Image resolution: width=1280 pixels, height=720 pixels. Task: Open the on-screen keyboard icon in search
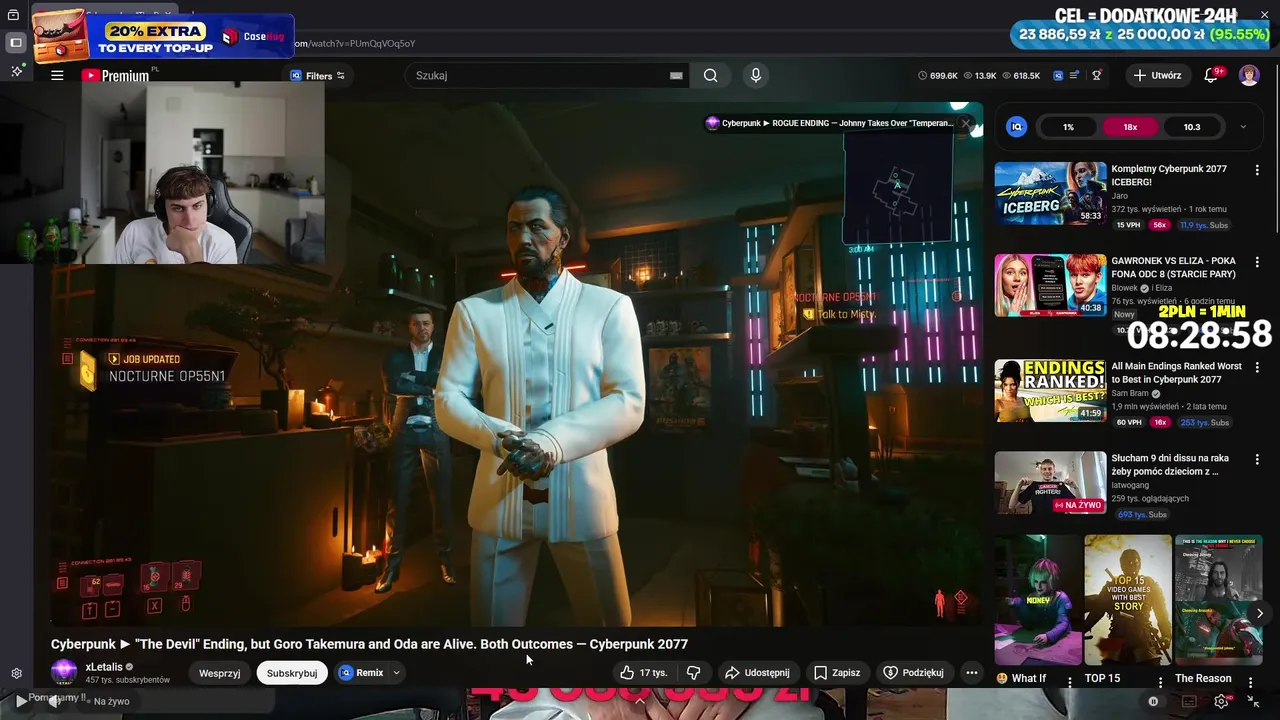pyautogui.click(x=676, y=75)
